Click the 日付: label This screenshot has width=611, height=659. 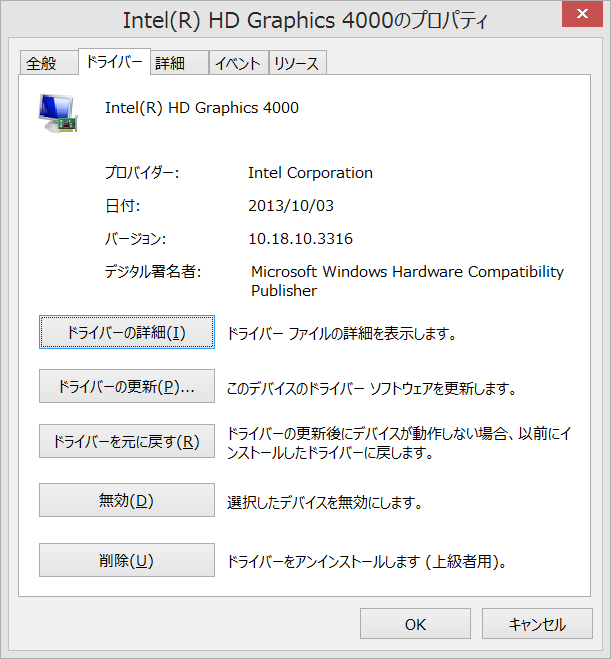click(x=122, y=206)
